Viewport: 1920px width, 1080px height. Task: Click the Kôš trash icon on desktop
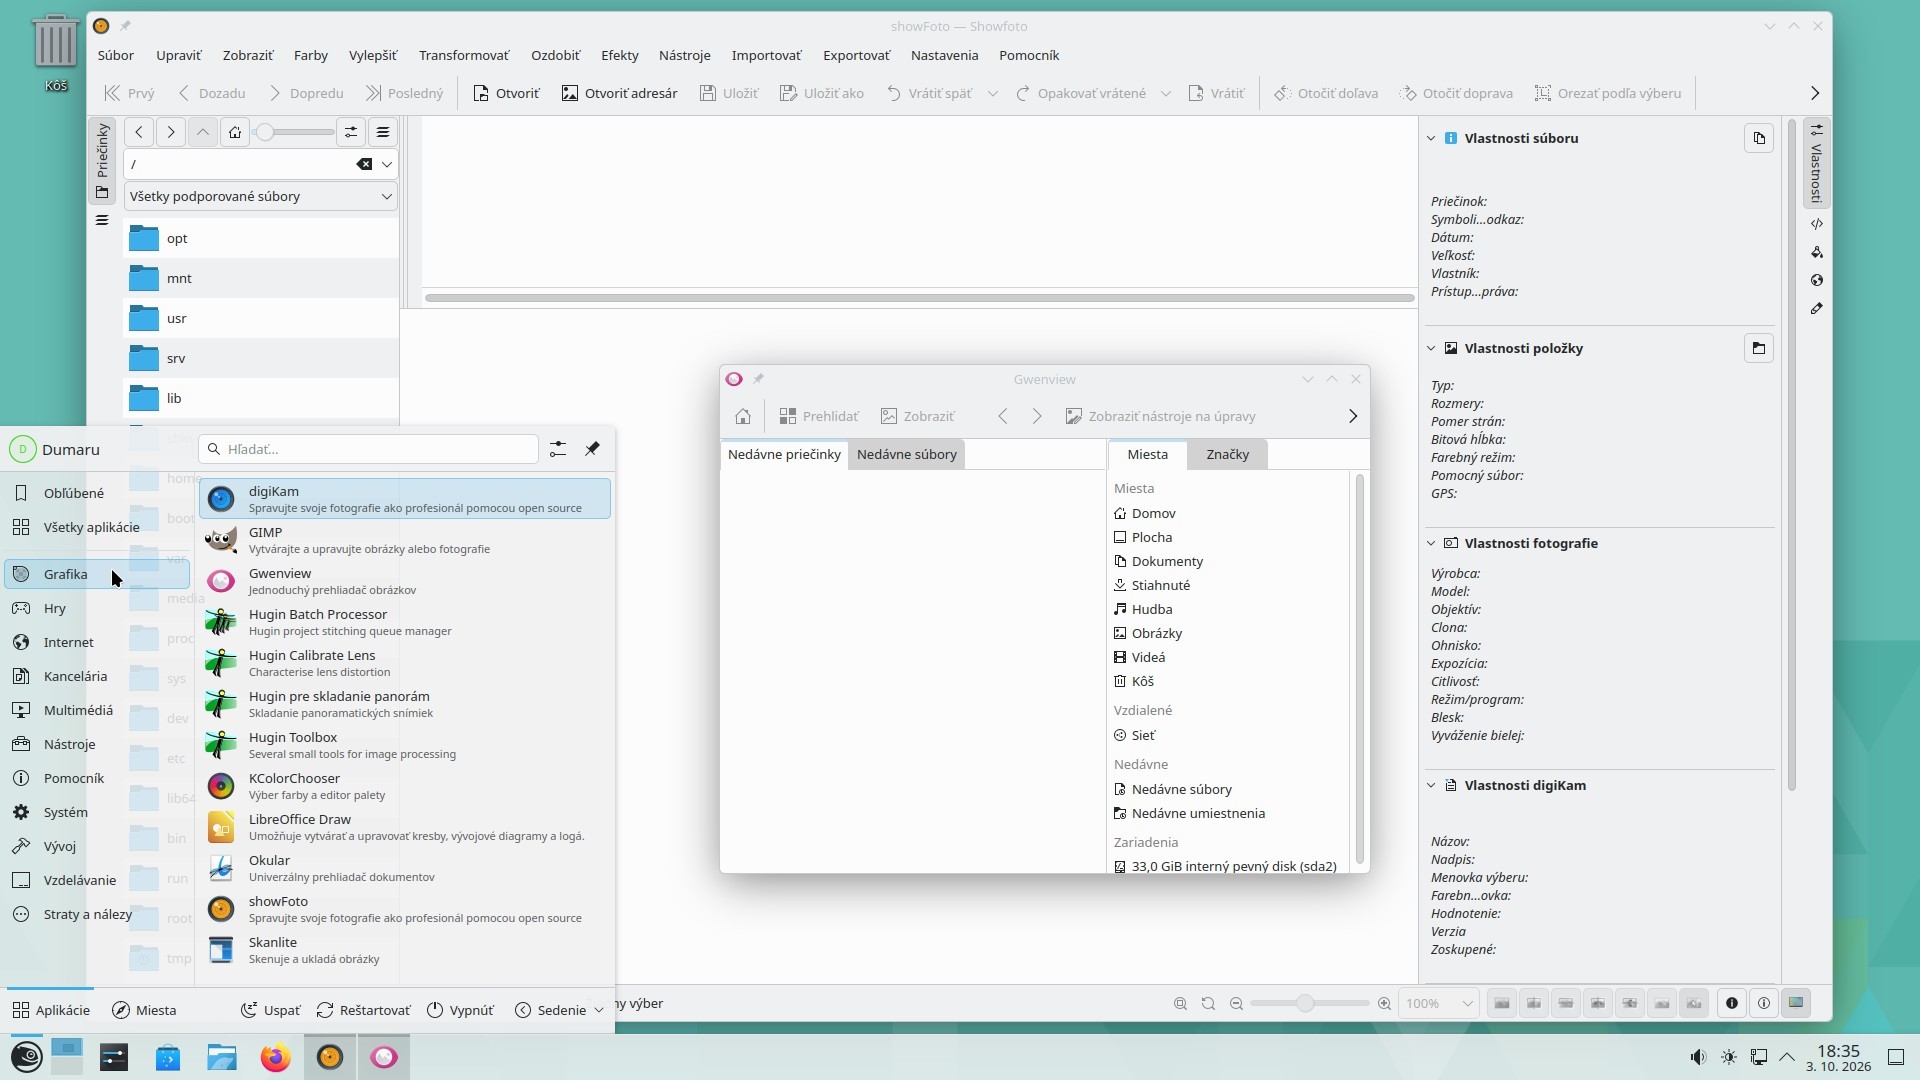click(56, 53)
